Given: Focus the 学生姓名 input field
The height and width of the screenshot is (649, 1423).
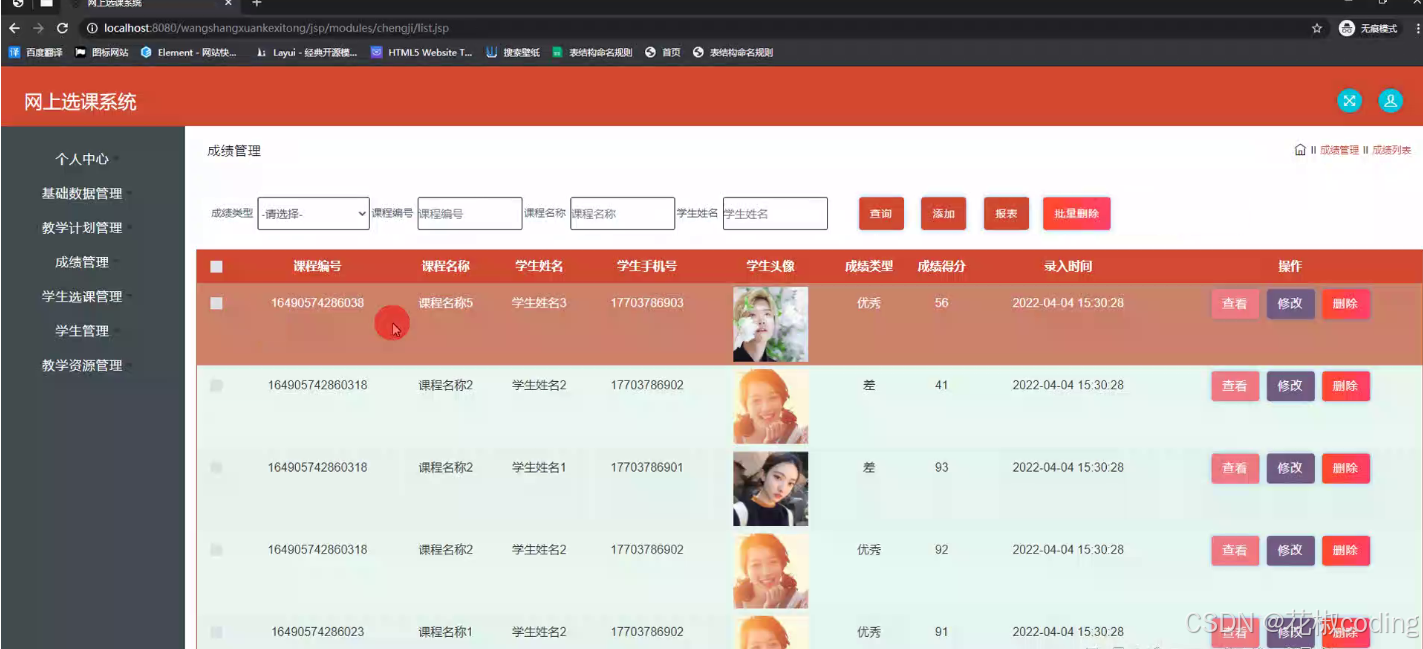Looking at the screenshot, I should (775, 213).
